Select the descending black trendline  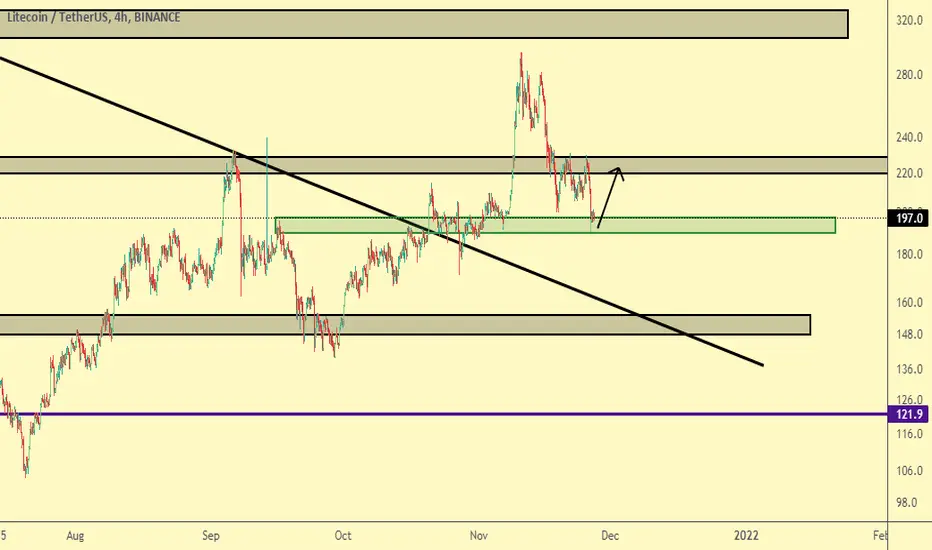[x=381, y=211]
